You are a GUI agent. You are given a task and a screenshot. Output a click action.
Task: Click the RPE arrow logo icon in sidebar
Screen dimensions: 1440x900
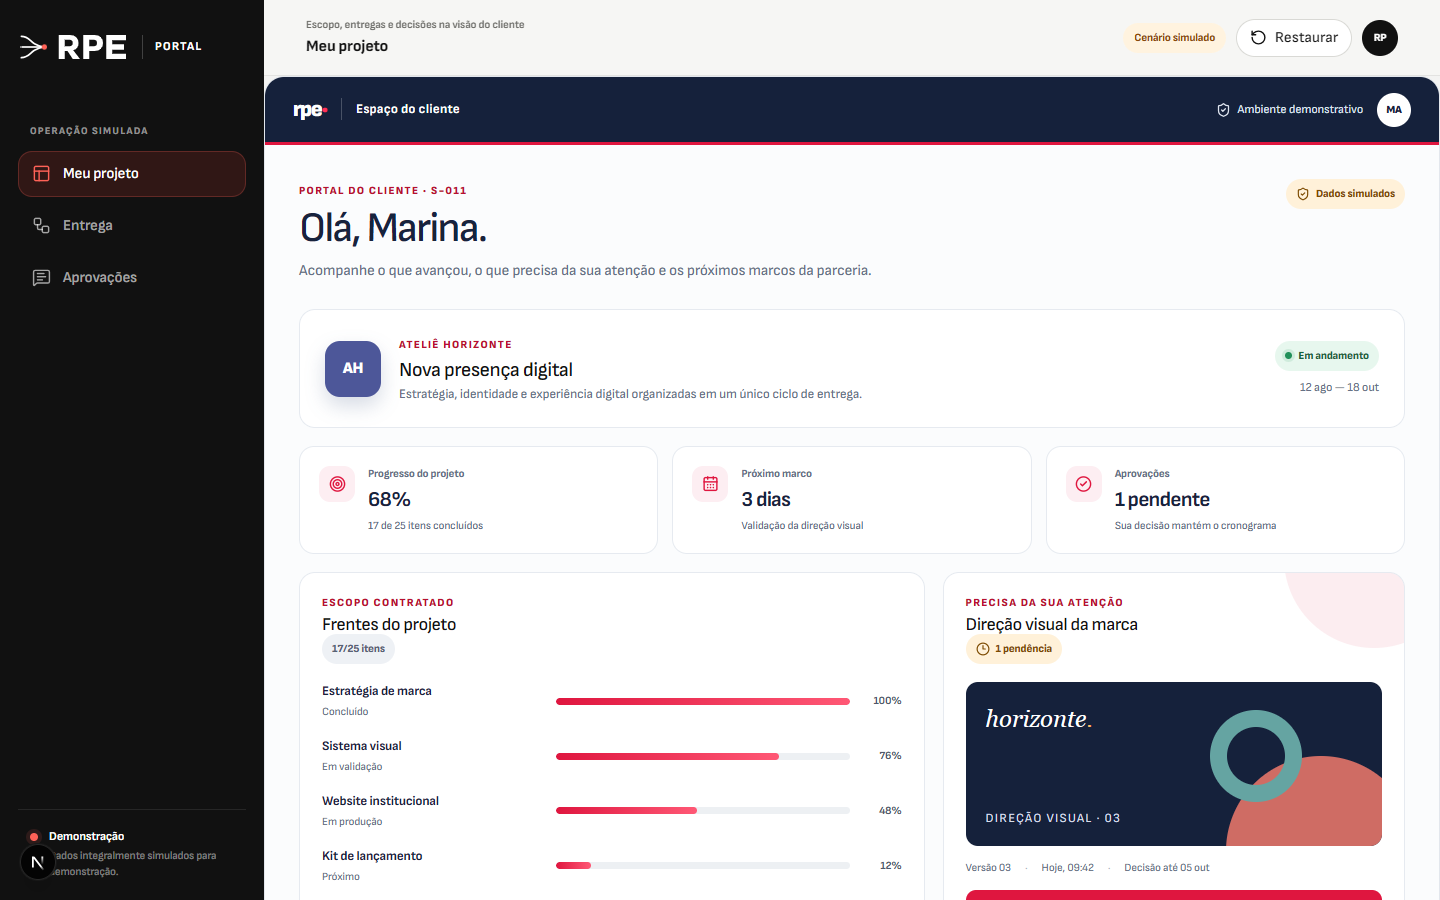point(33,47)
